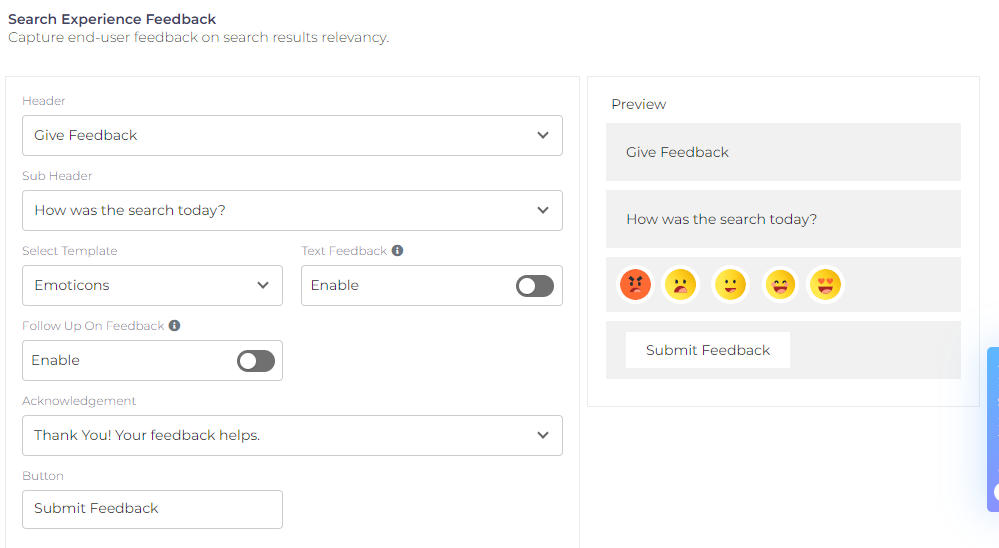Enable the Text Feedback toggle
The width and height of the screenshot is (999, 548).
click(534, 286)
